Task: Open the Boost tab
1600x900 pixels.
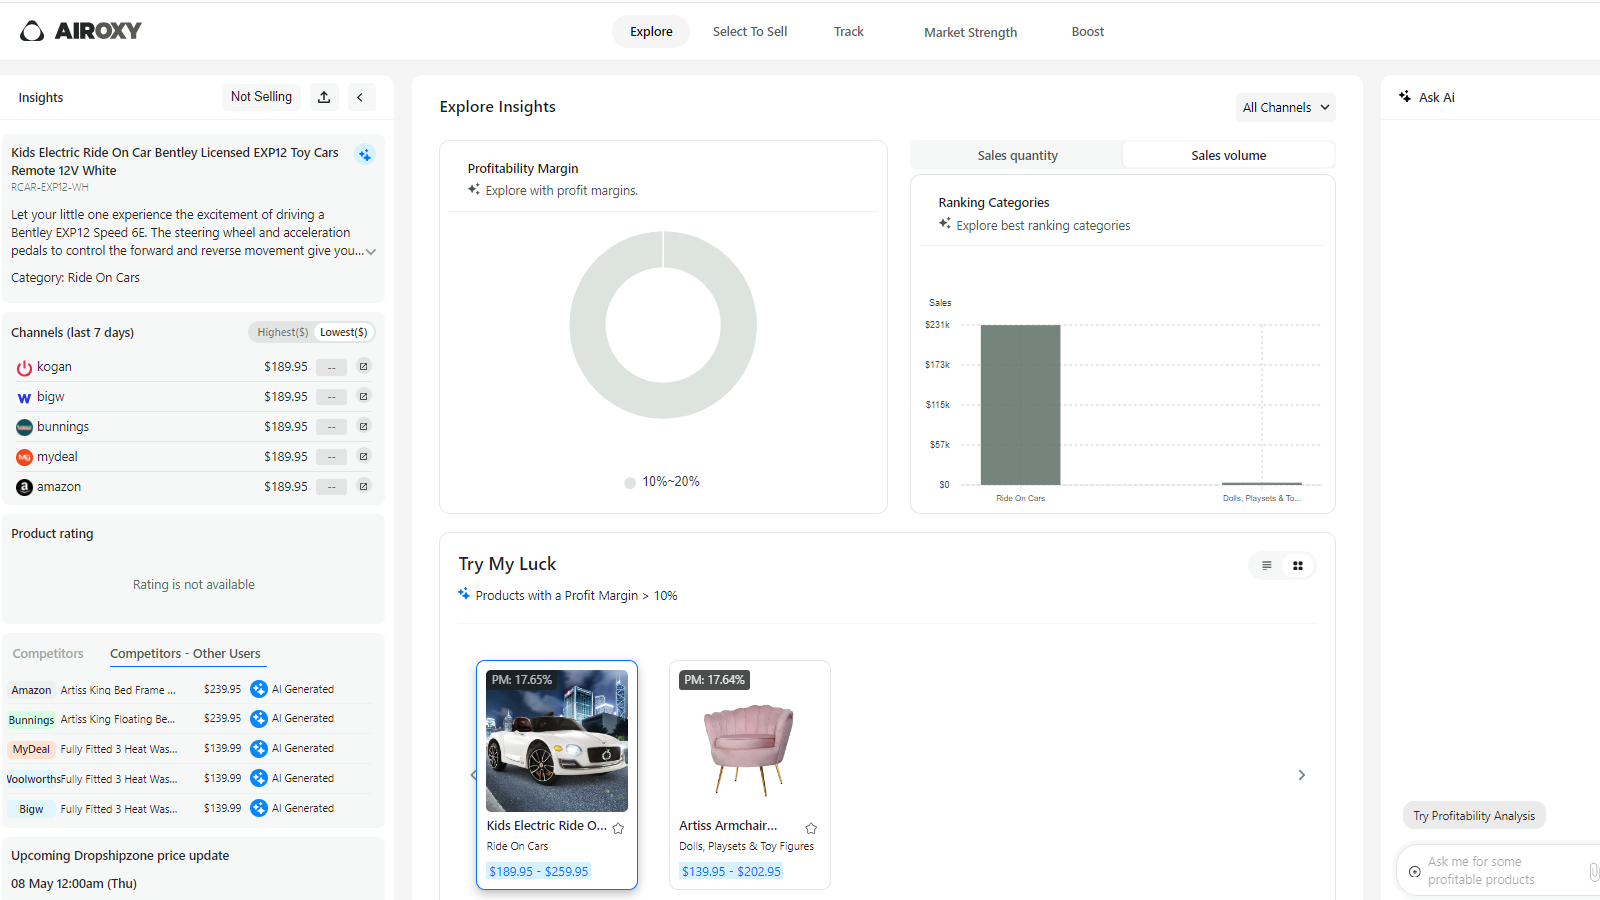Action: tap(1088, 32)
